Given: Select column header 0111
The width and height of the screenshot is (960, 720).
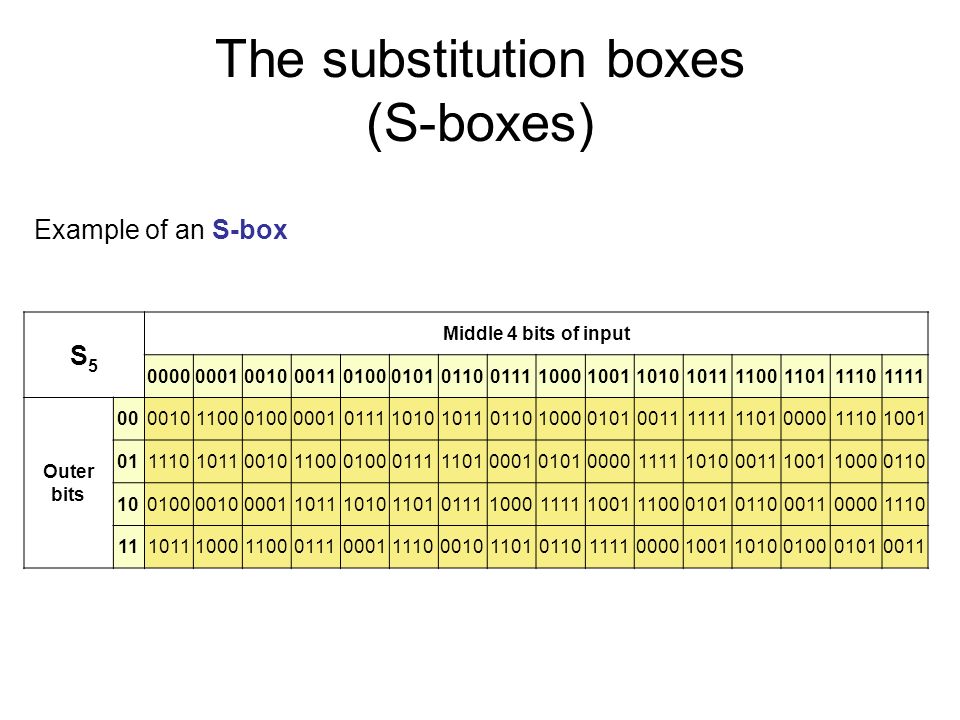Looking at the screenshot, I should pyautogui.click(x=511, y=376).
